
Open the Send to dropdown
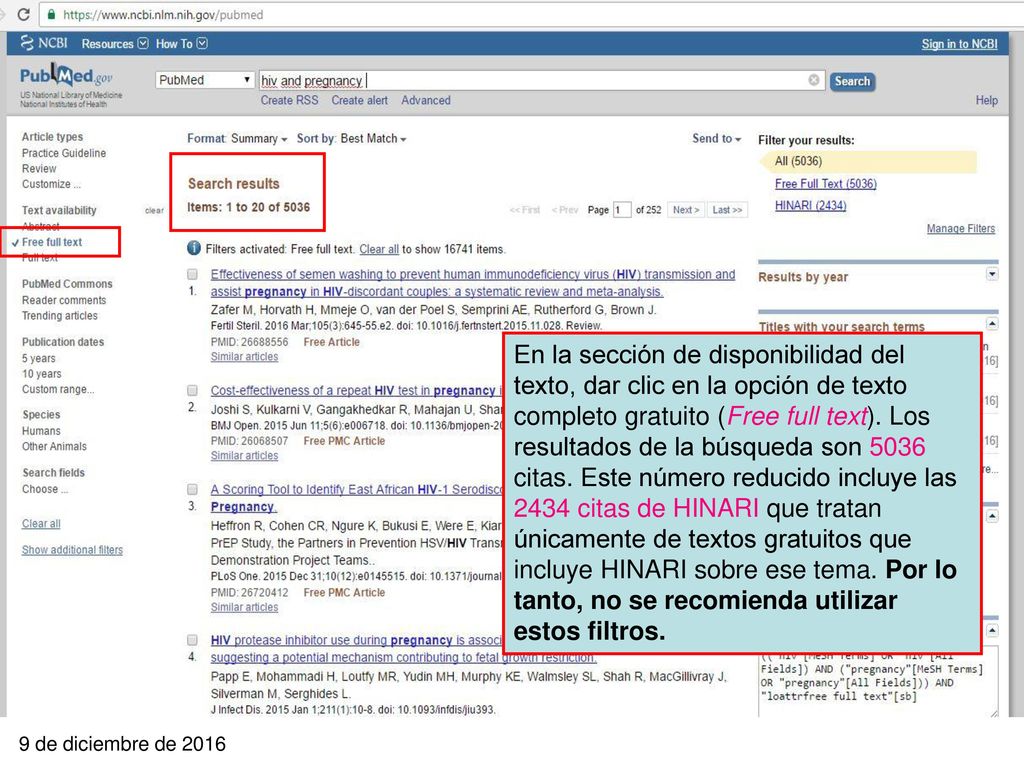[716, 138]
